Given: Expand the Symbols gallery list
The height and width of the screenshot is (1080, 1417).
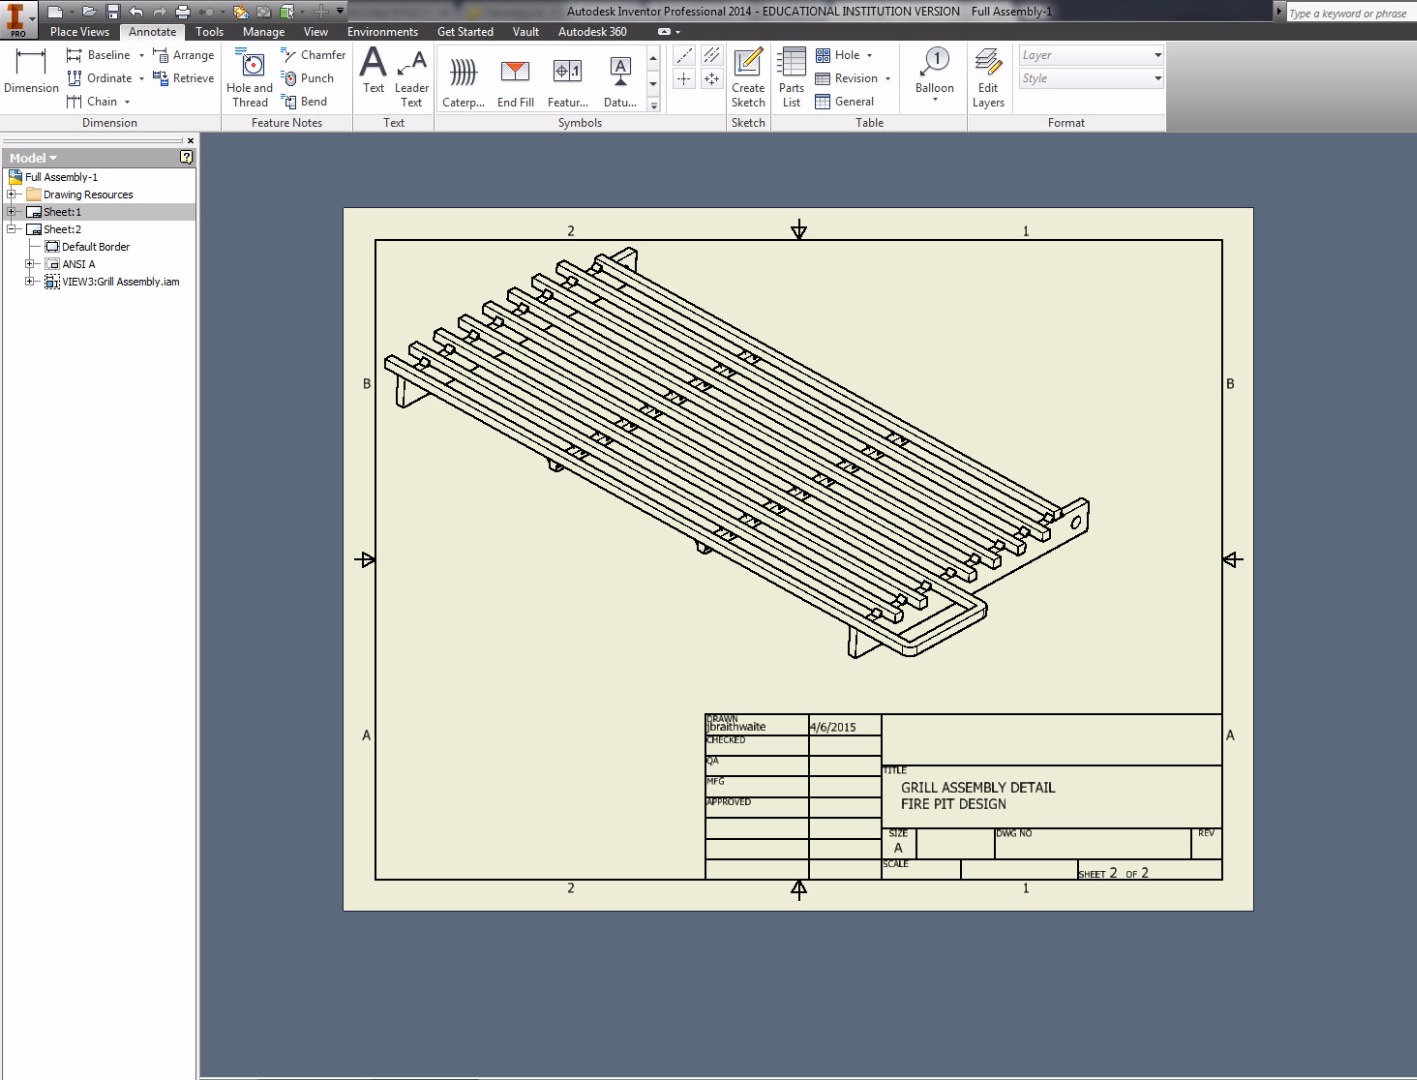Looking at the screenshot, I should 654,104.
